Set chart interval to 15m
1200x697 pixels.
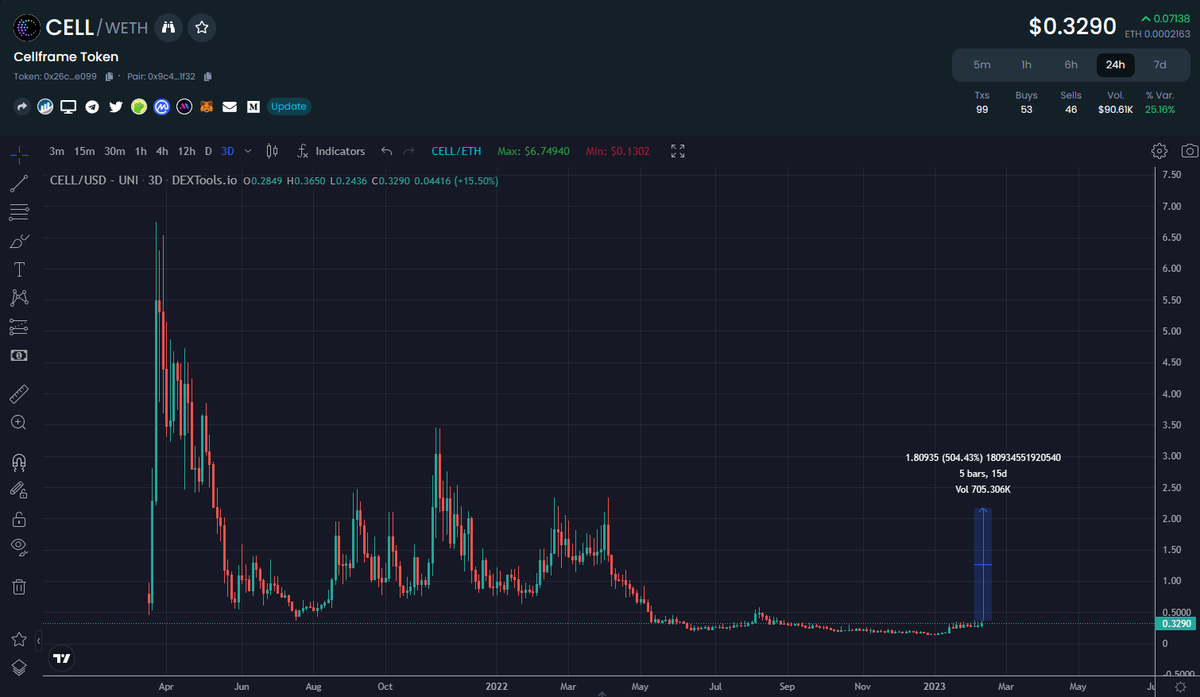84,151
